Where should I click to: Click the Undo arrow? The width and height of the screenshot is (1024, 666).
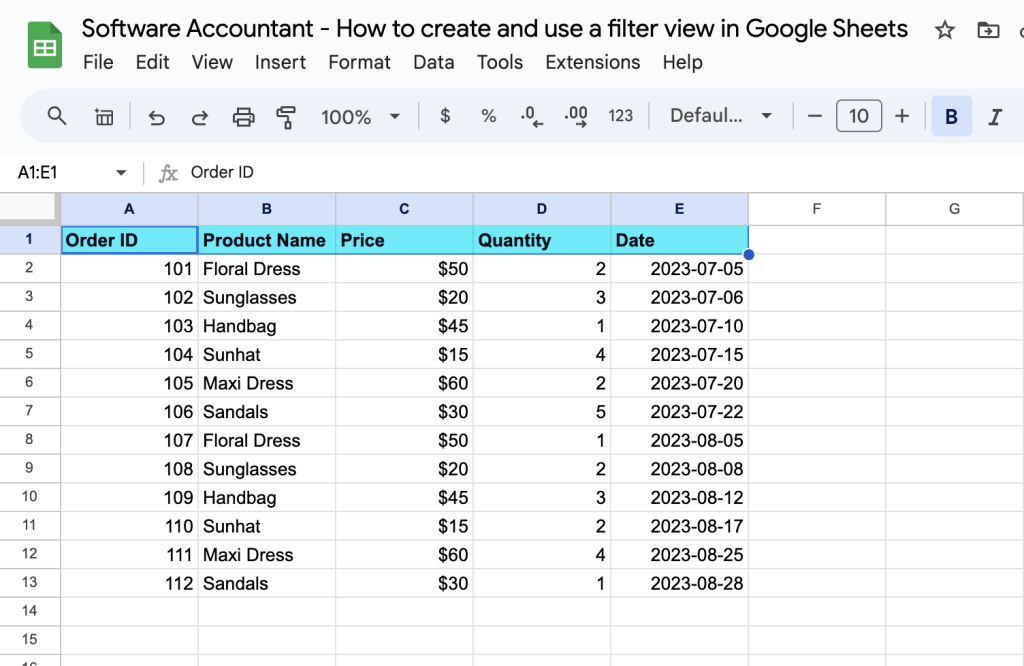click(156, 118)
